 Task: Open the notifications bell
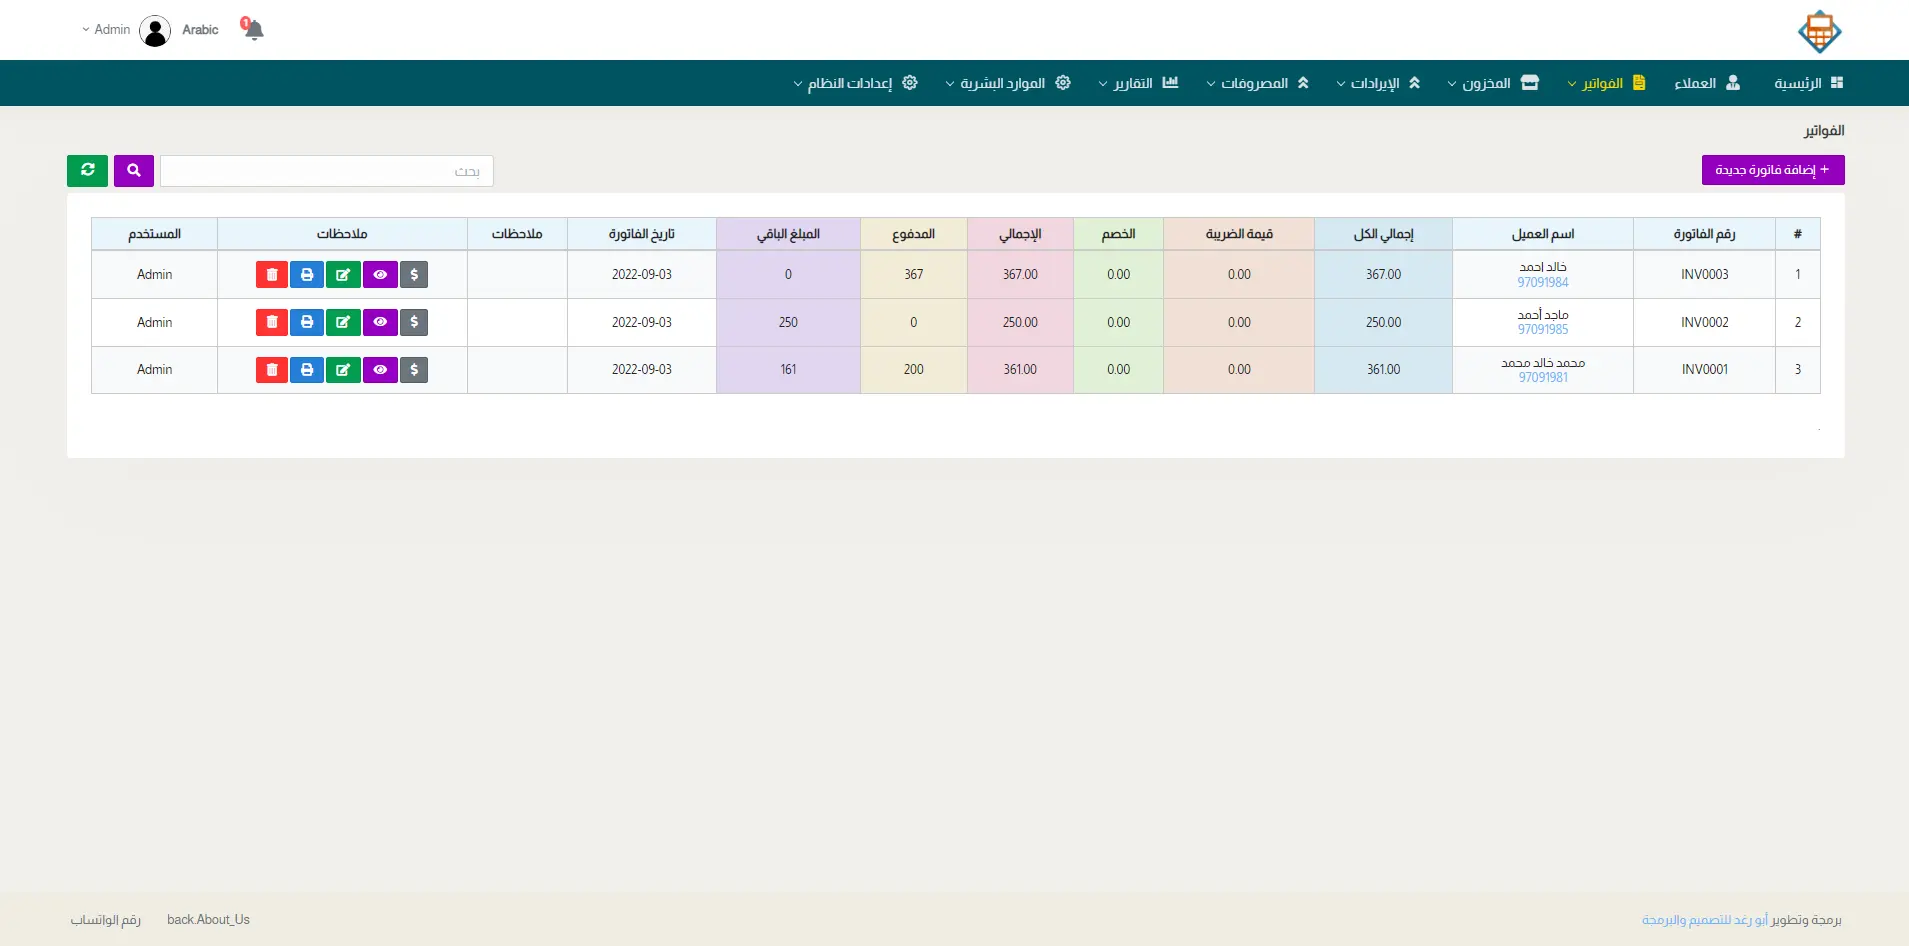pos(253,30)
